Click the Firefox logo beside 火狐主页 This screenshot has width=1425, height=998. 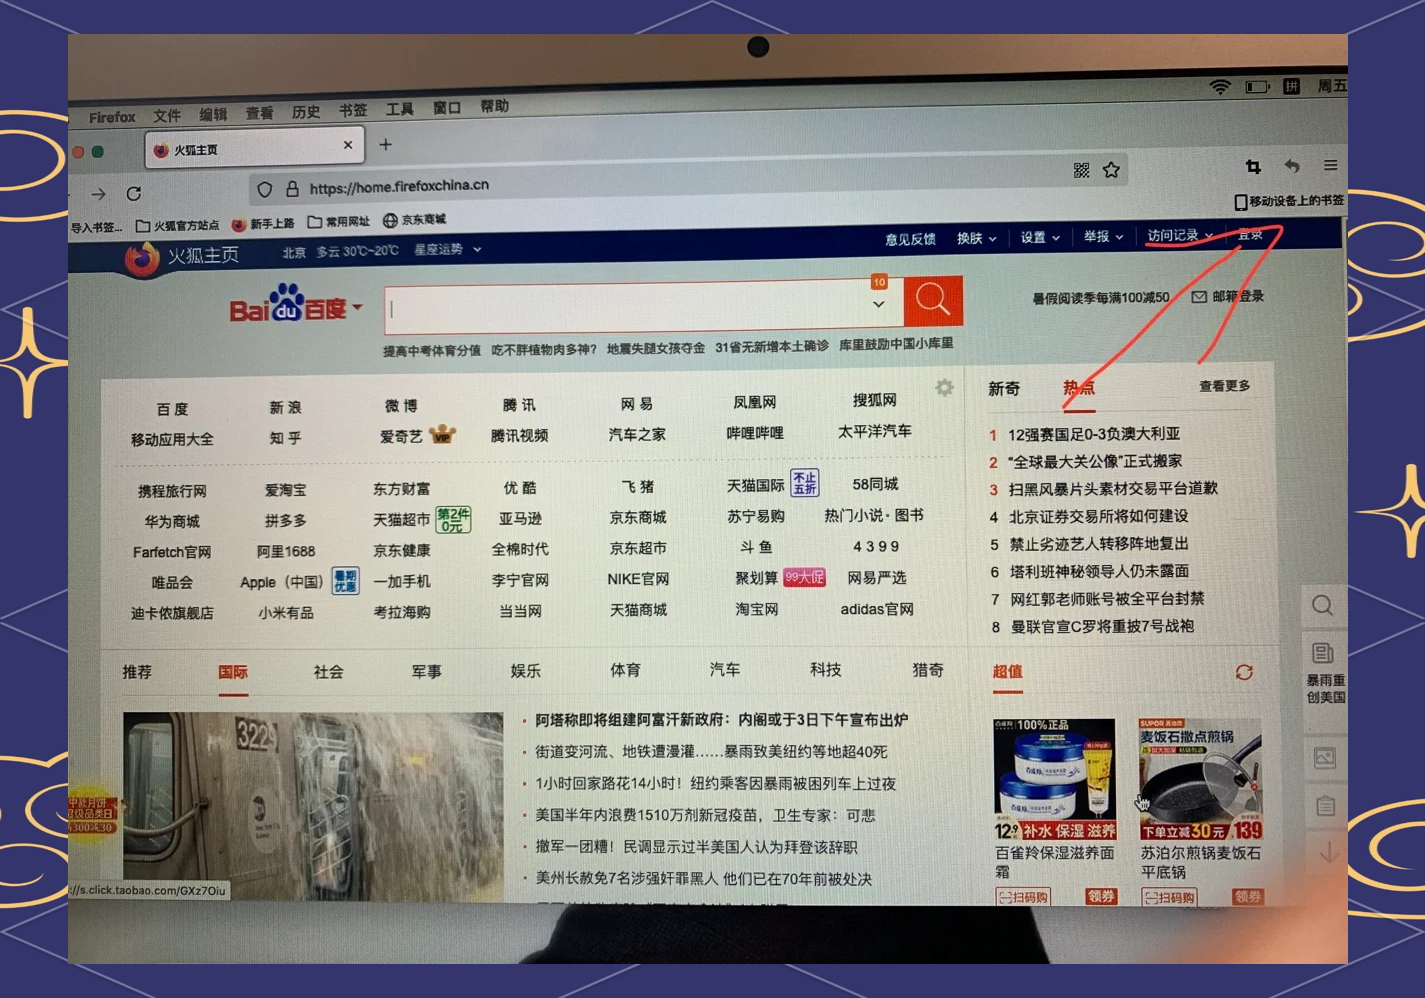click(142, 258)
